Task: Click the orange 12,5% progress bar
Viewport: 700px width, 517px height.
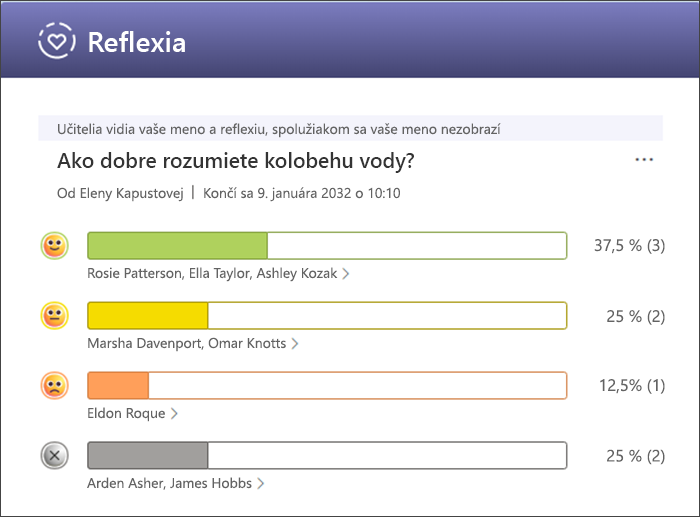Action: [327, 385]
